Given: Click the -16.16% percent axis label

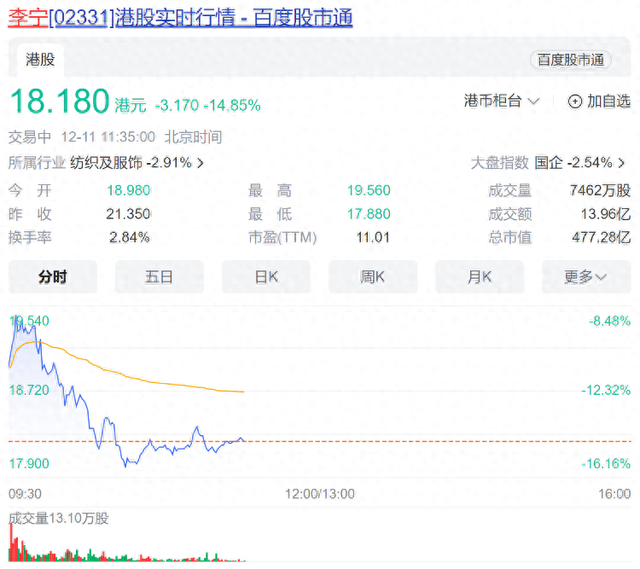Looking at the screenshot, I should click(606, 464).
